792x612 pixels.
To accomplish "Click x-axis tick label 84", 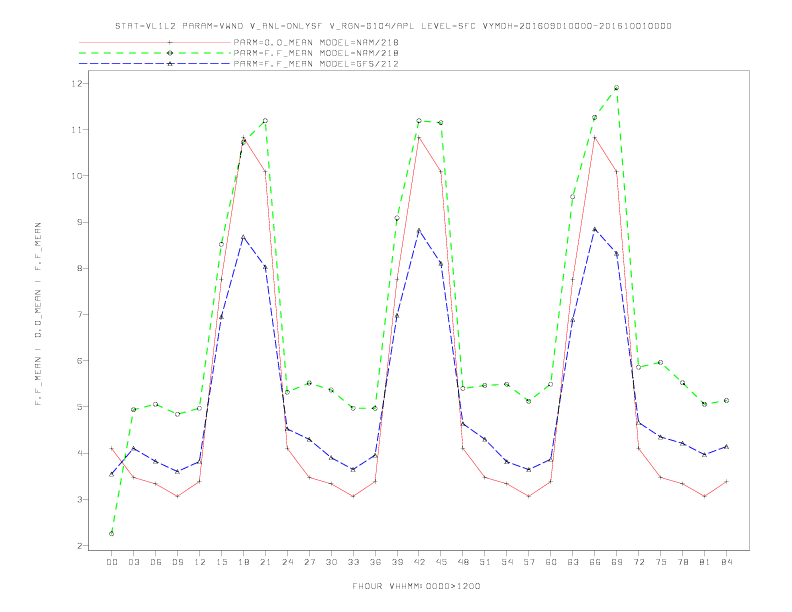I will 727,562.
